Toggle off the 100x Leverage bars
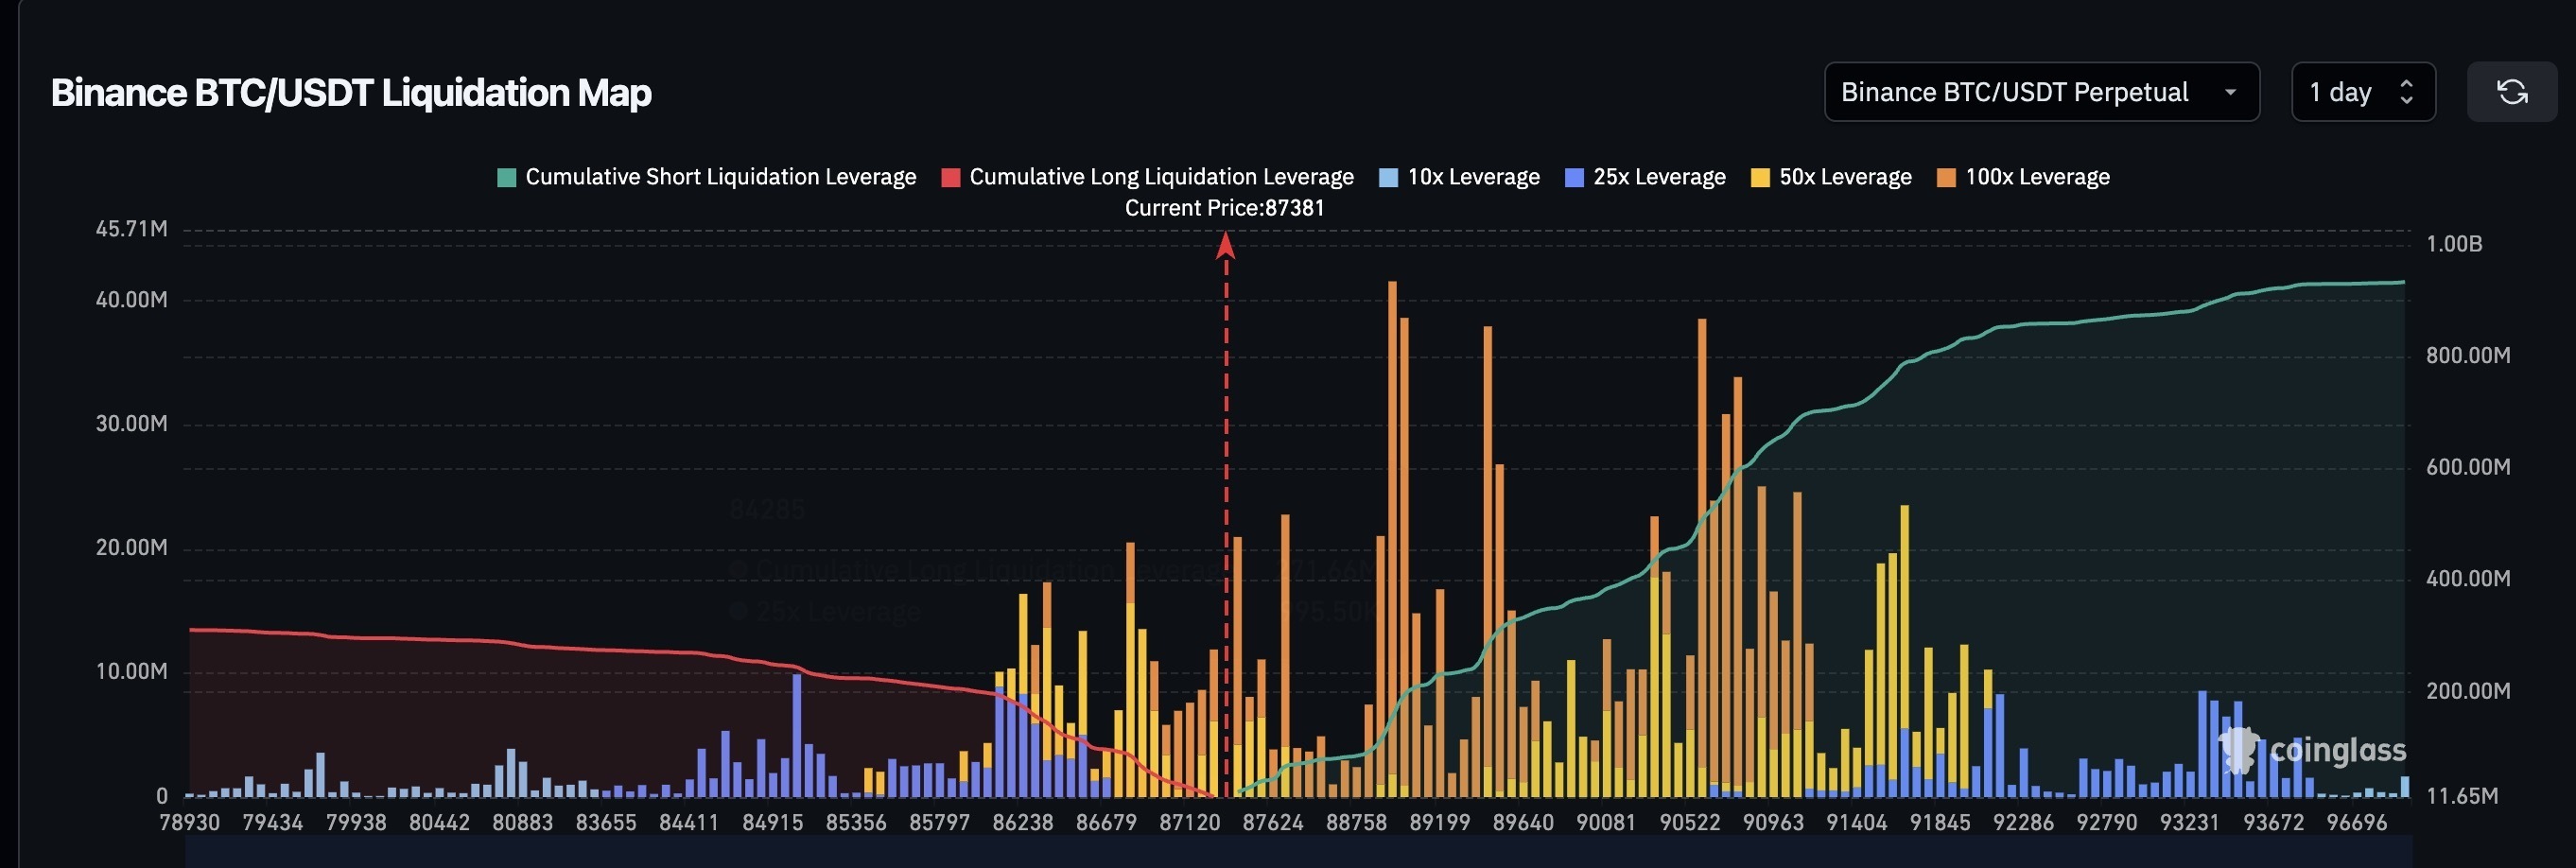The width and height of the screenshot is (2576, 868). tap(2023, 176)
